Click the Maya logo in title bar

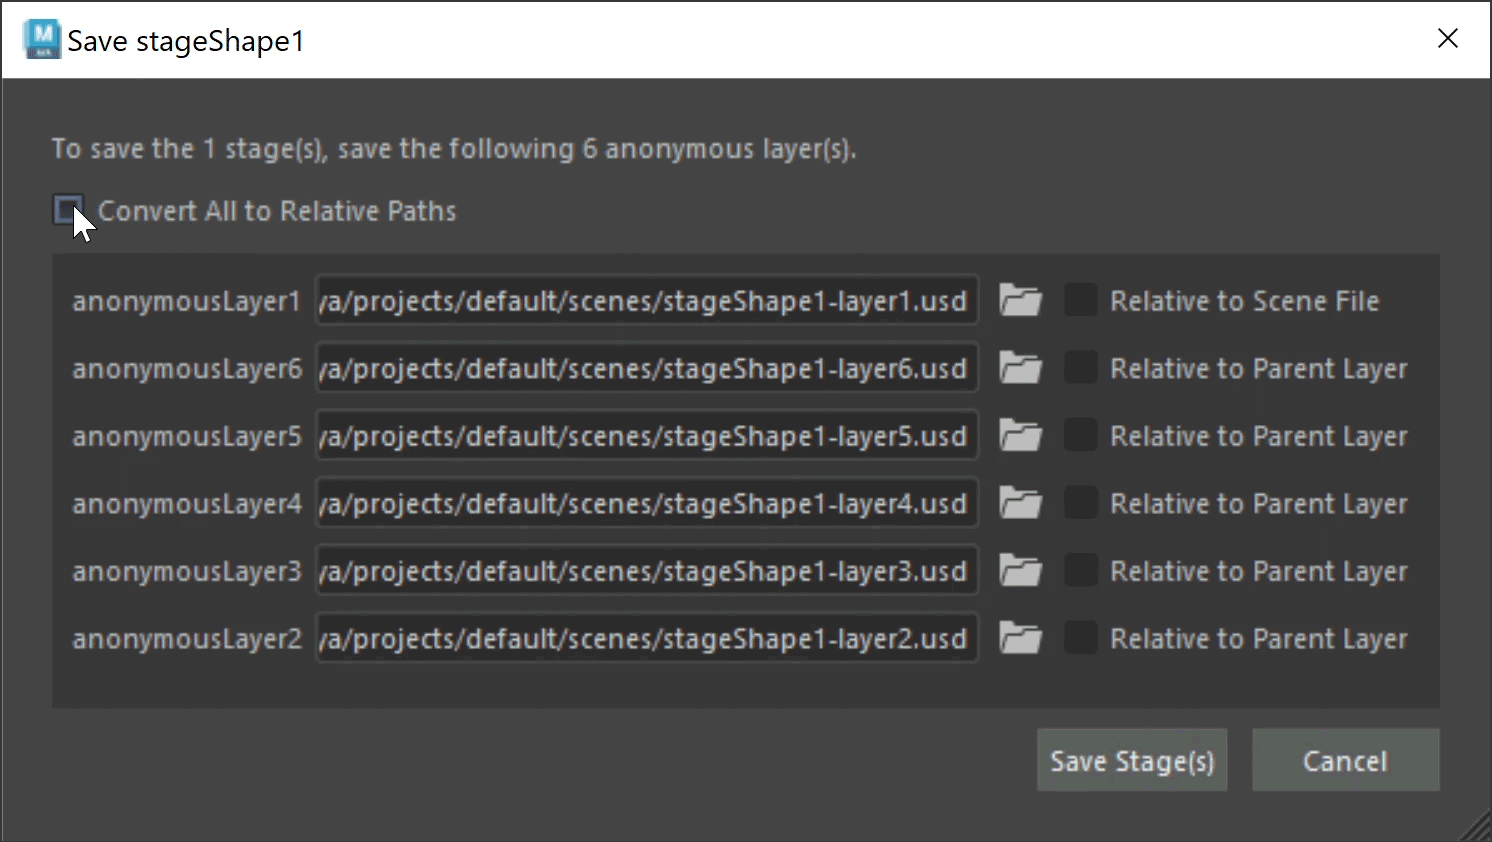42,39
